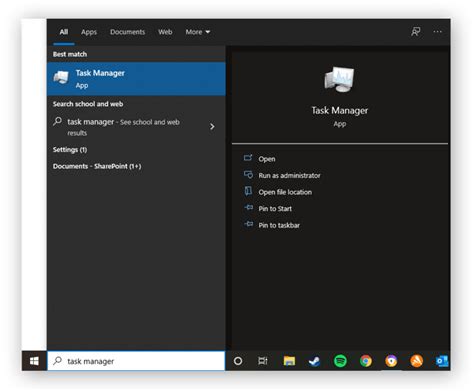Choose Pin to Start
The height and width of the screenshot is (391, 474).
[x=275, y=209]
